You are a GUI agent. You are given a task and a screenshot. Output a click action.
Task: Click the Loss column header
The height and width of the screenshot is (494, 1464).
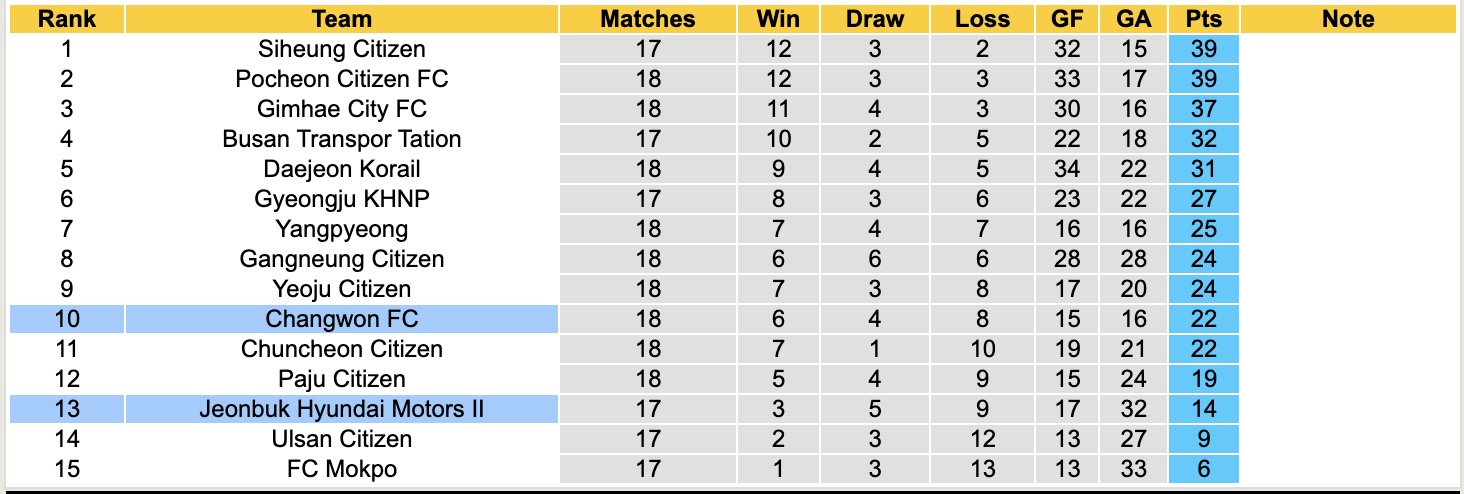982,19
